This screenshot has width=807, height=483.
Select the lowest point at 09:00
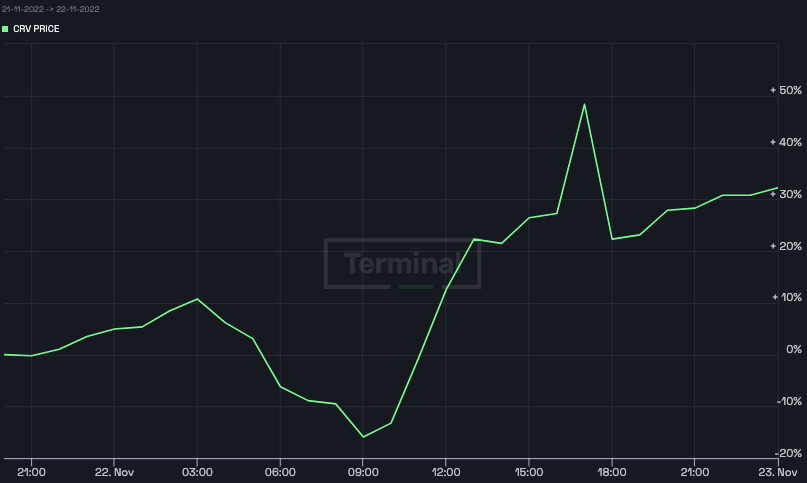pos(363,437)
